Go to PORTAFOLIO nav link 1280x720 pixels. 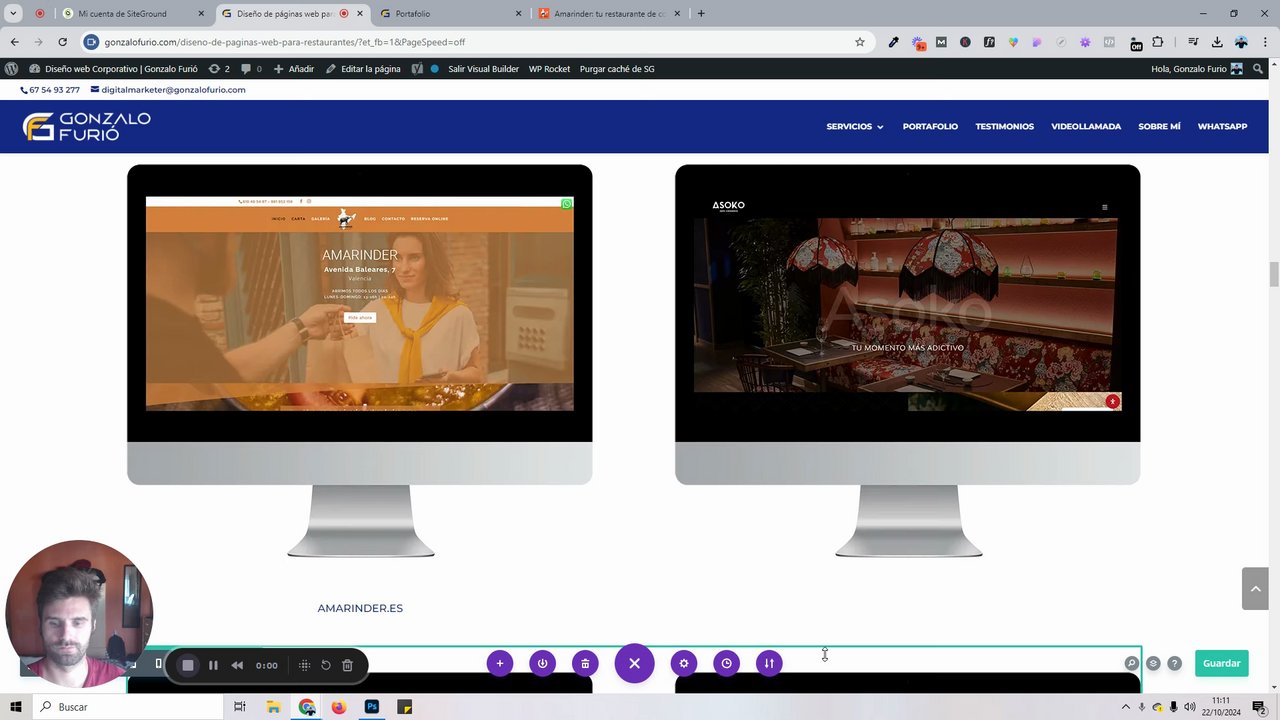(x=930, y=127)
